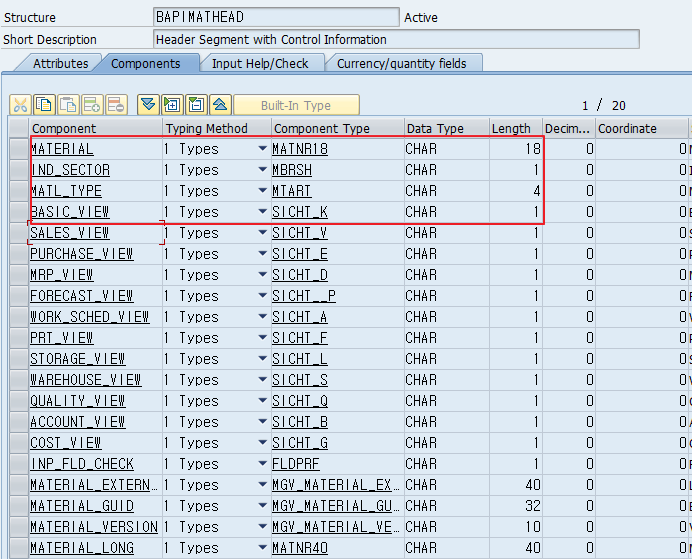Screen dimensions: 692x559
Task: Click the Typing Method column header
Action: click(217, 128)
